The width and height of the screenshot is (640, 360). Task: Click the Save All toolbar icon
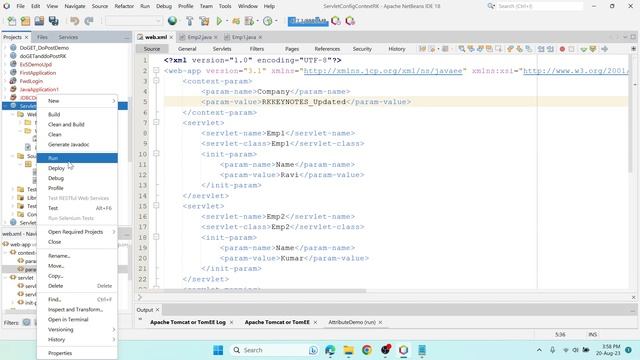point(53,21)
